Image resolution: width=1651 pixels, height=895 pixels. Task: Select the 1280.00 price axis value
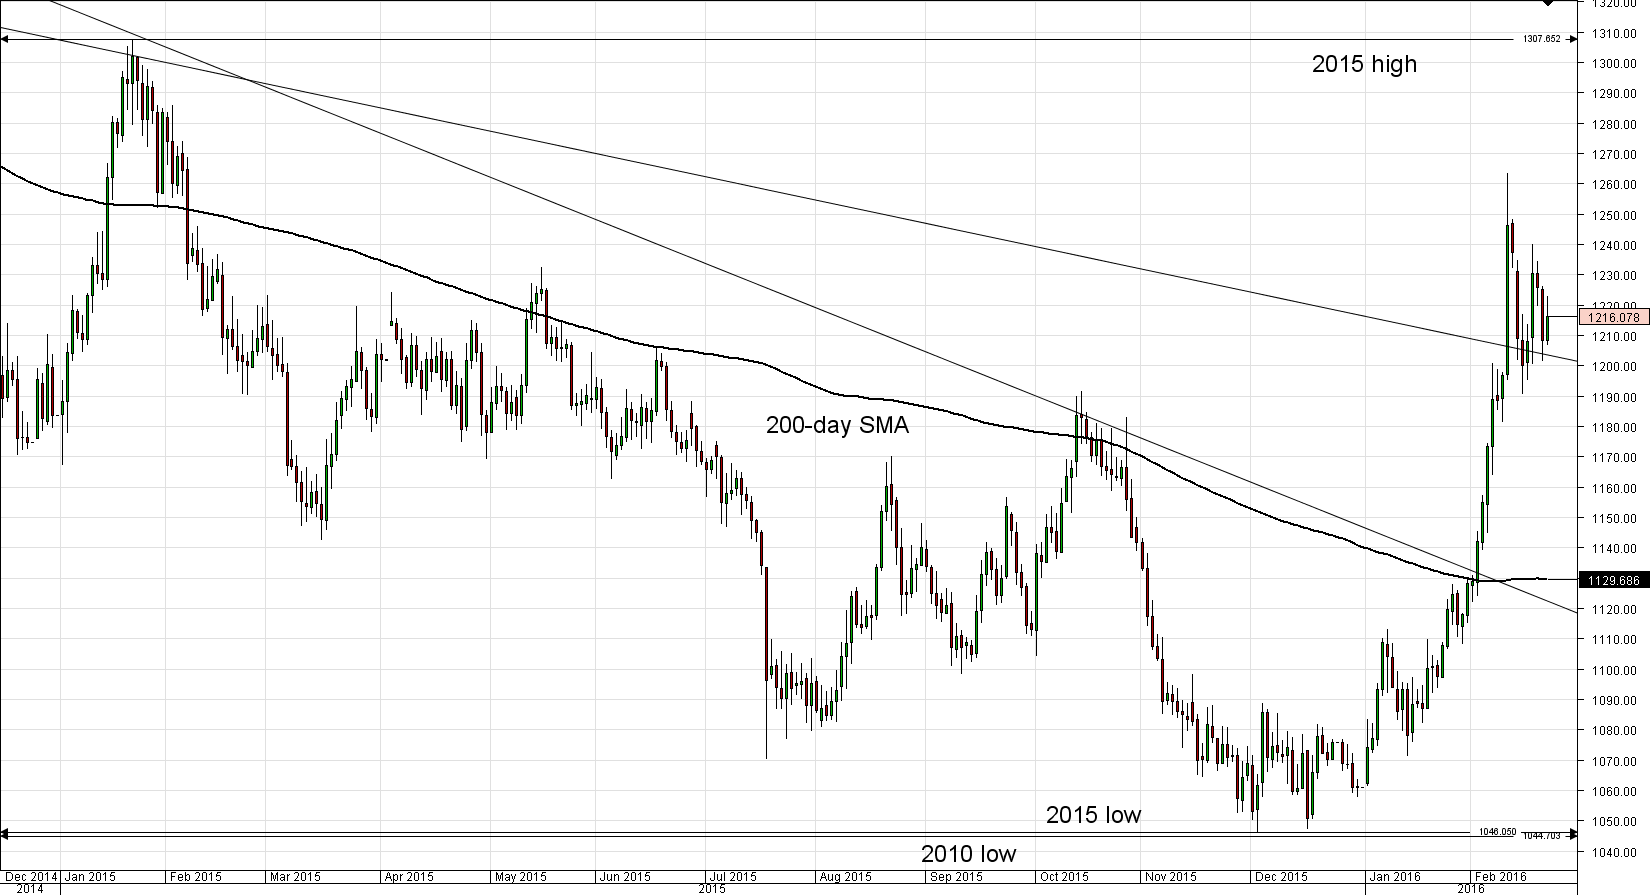tap(1616, 124)
